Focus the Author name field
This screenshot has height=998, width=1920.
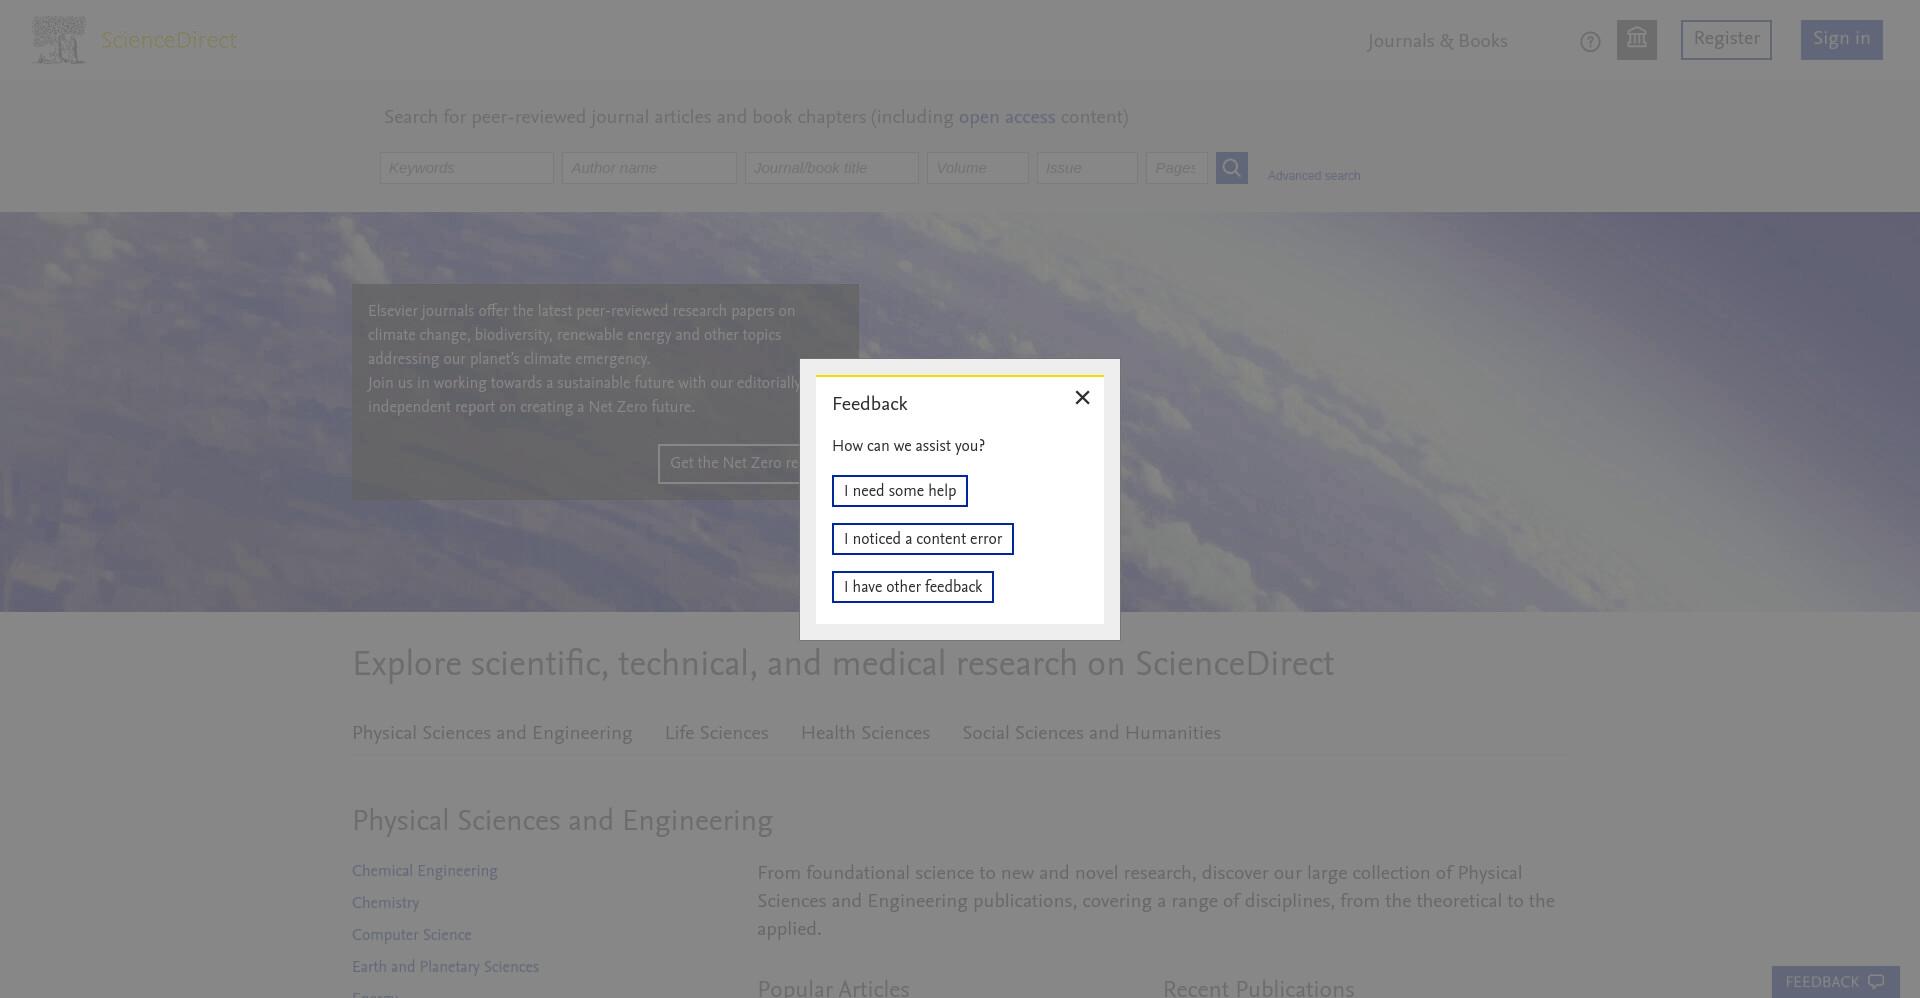tap(649, 168)
